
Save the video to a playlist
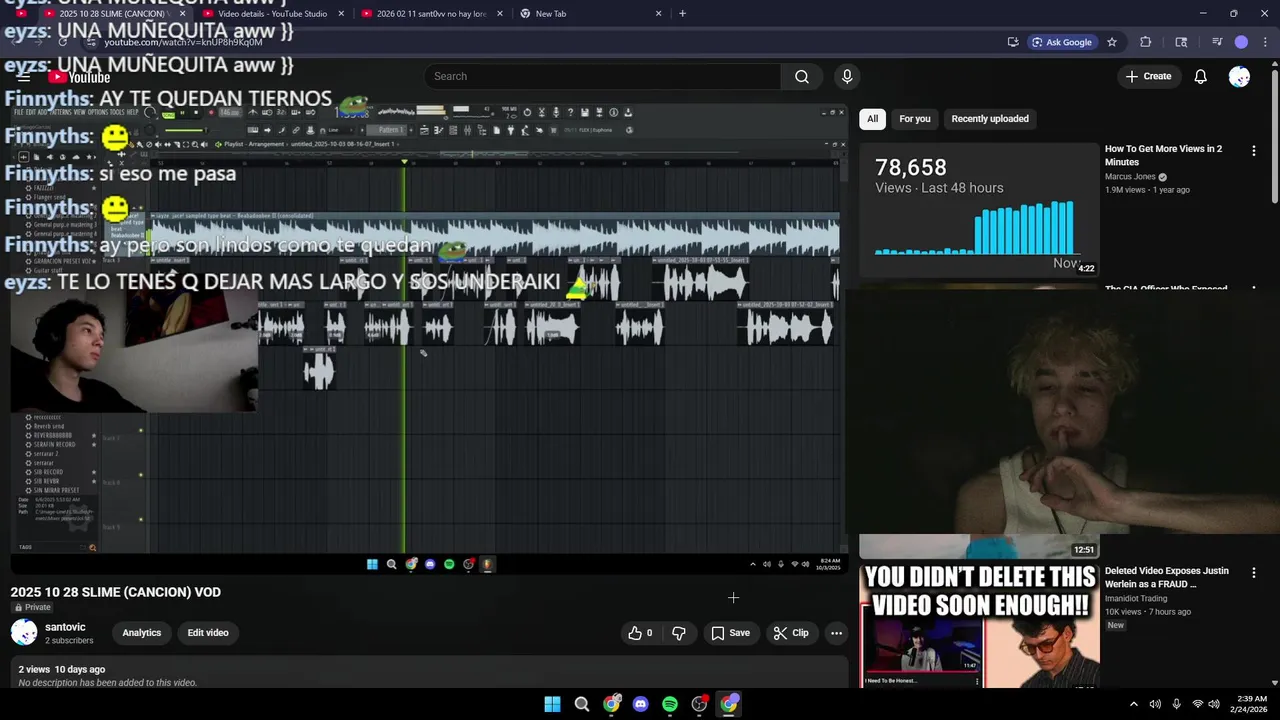point(730,633)
